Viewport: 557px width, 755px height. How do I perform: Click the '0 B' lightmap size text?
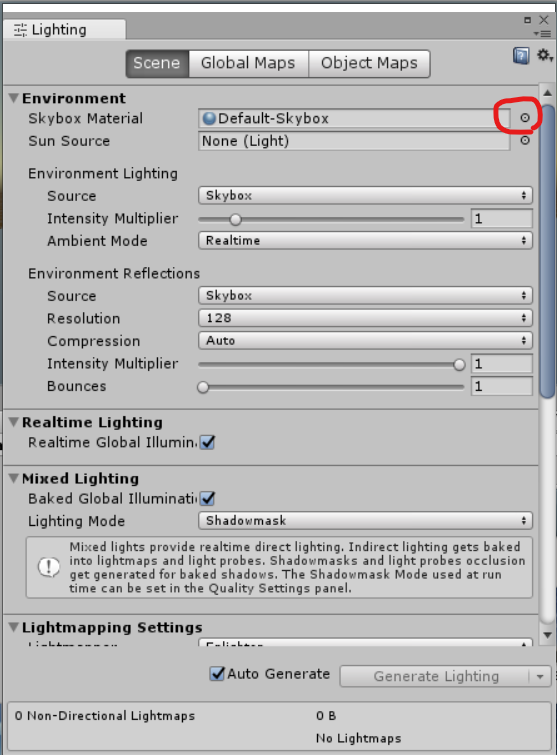(326, 716)
